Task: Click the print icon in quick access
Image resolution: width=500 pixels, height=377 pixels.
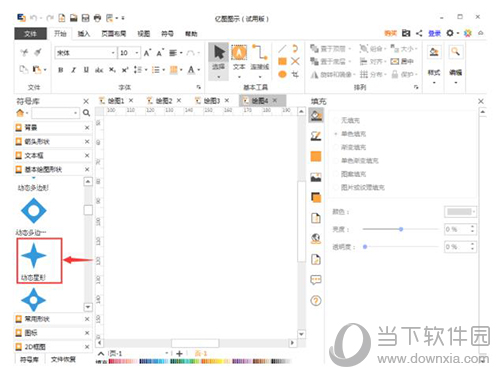Action: coord(97,18)
